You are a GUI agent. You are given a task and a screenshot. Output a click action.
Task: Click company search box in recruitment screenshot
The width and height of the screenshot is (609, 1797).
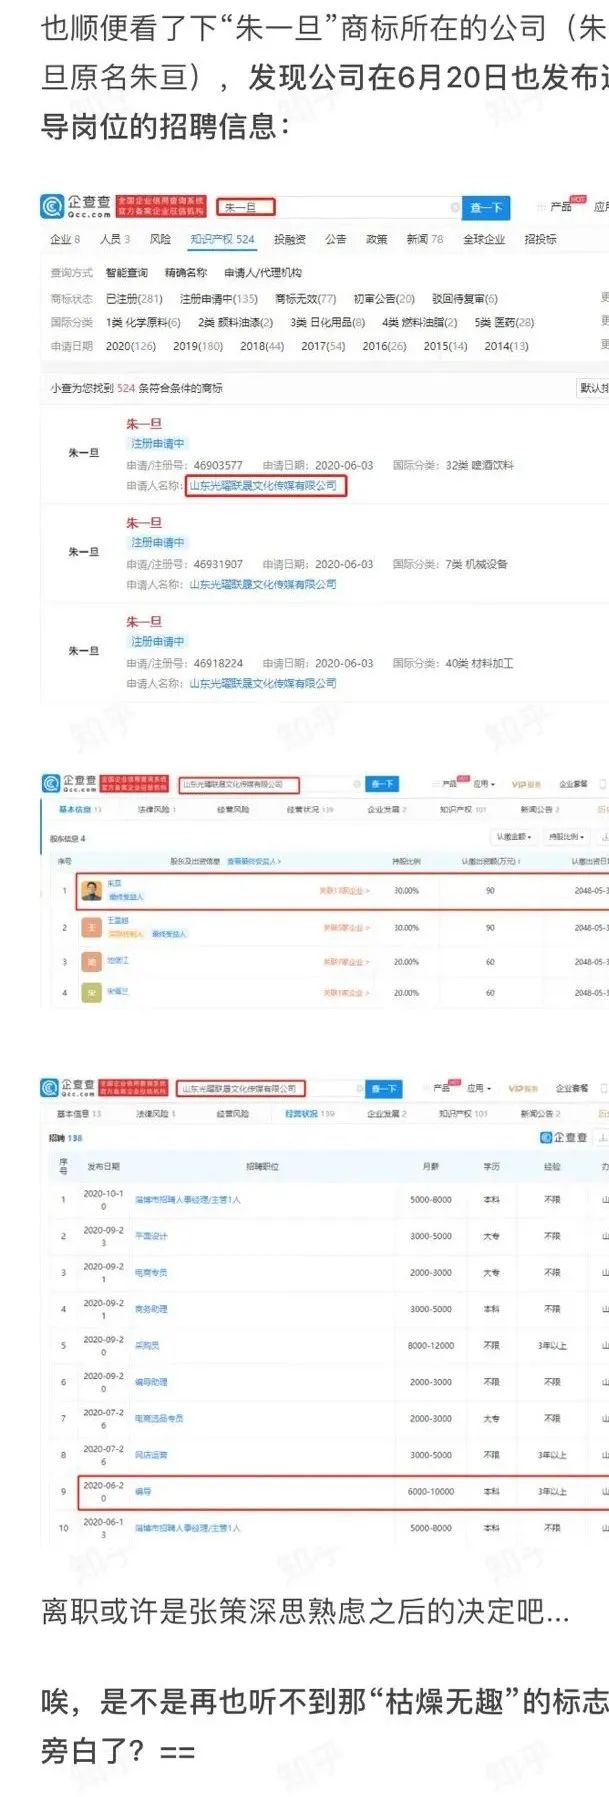pyautogui.click(x=270, y=1088)
